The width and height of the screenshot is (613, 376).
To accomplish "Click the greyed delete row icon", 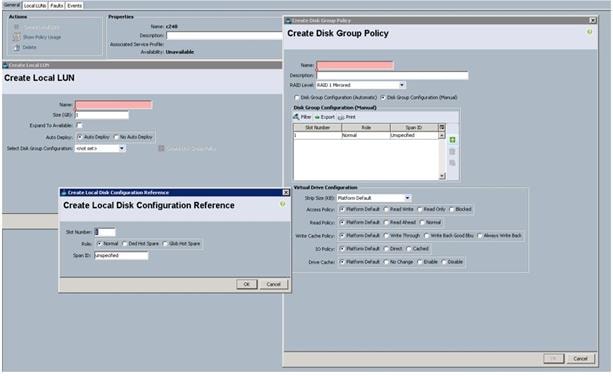I will click(x=452, y=152).
